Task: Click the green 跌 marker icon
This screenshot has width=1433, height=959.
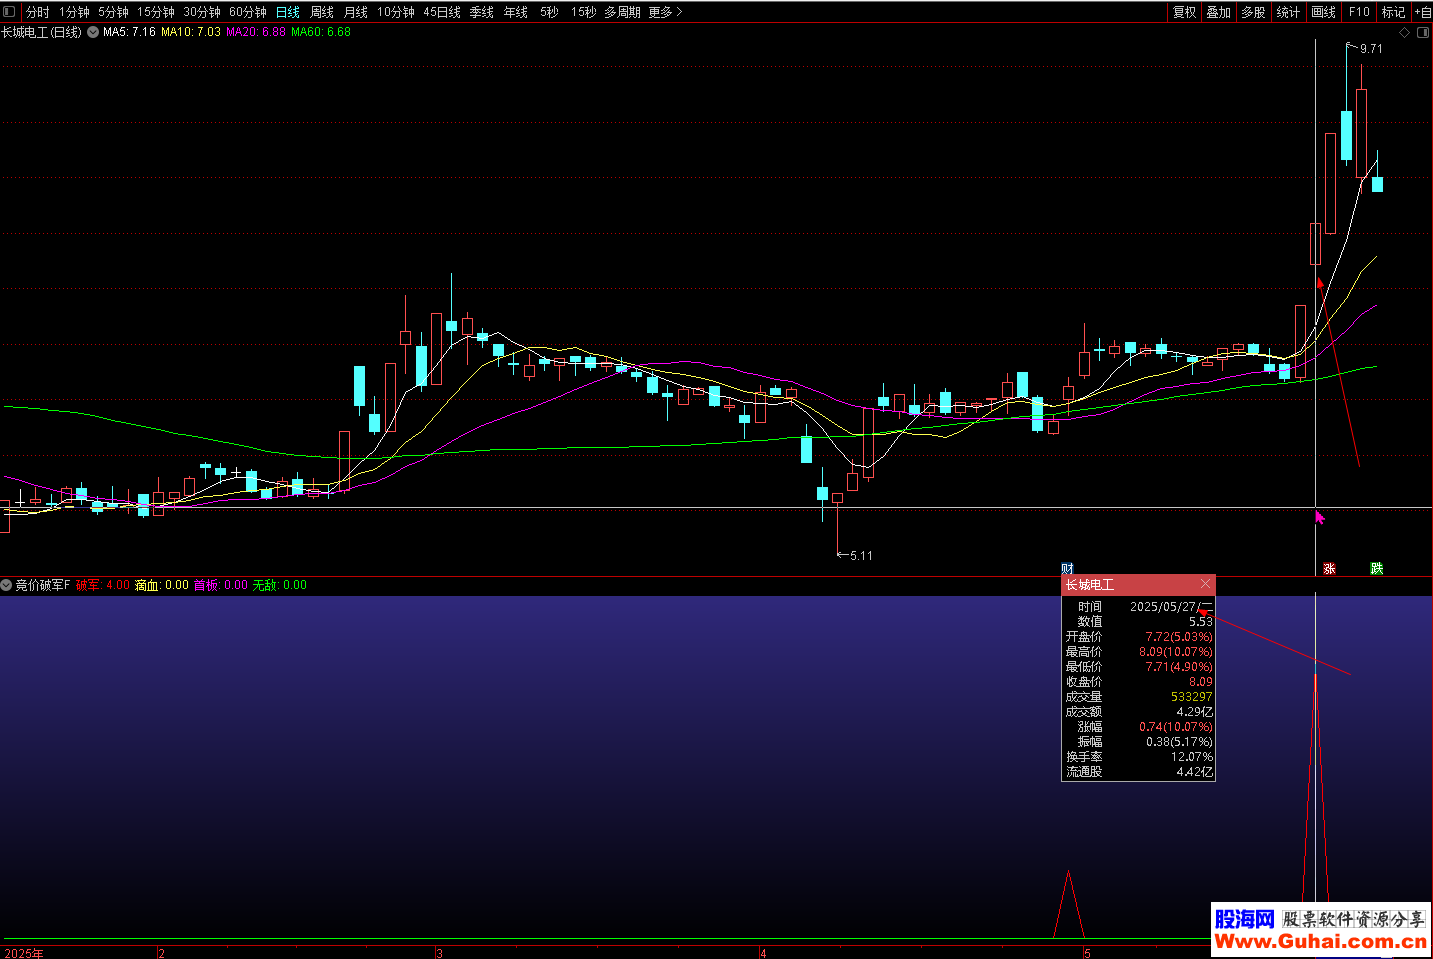Action: [x=1376, y=568]
